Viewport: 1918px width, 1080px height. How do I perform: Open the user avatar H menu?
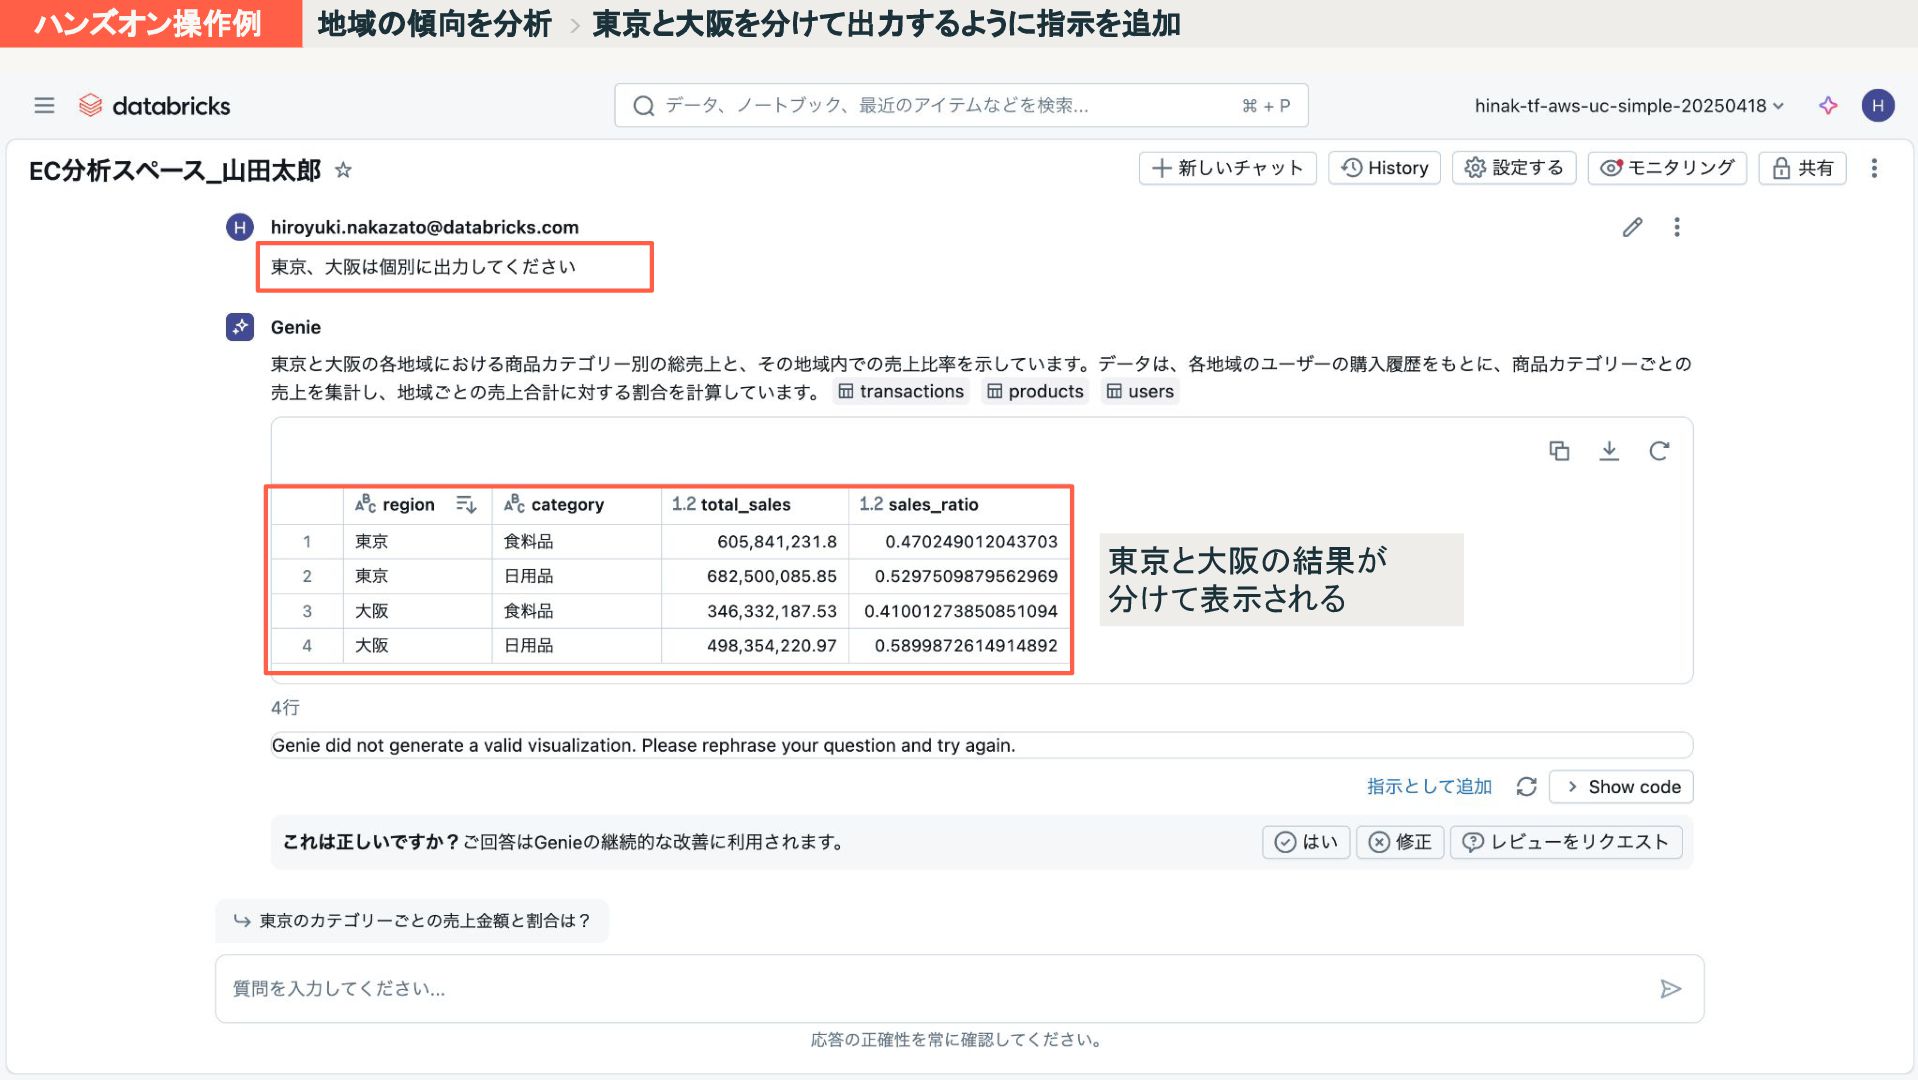(1877, 105)
